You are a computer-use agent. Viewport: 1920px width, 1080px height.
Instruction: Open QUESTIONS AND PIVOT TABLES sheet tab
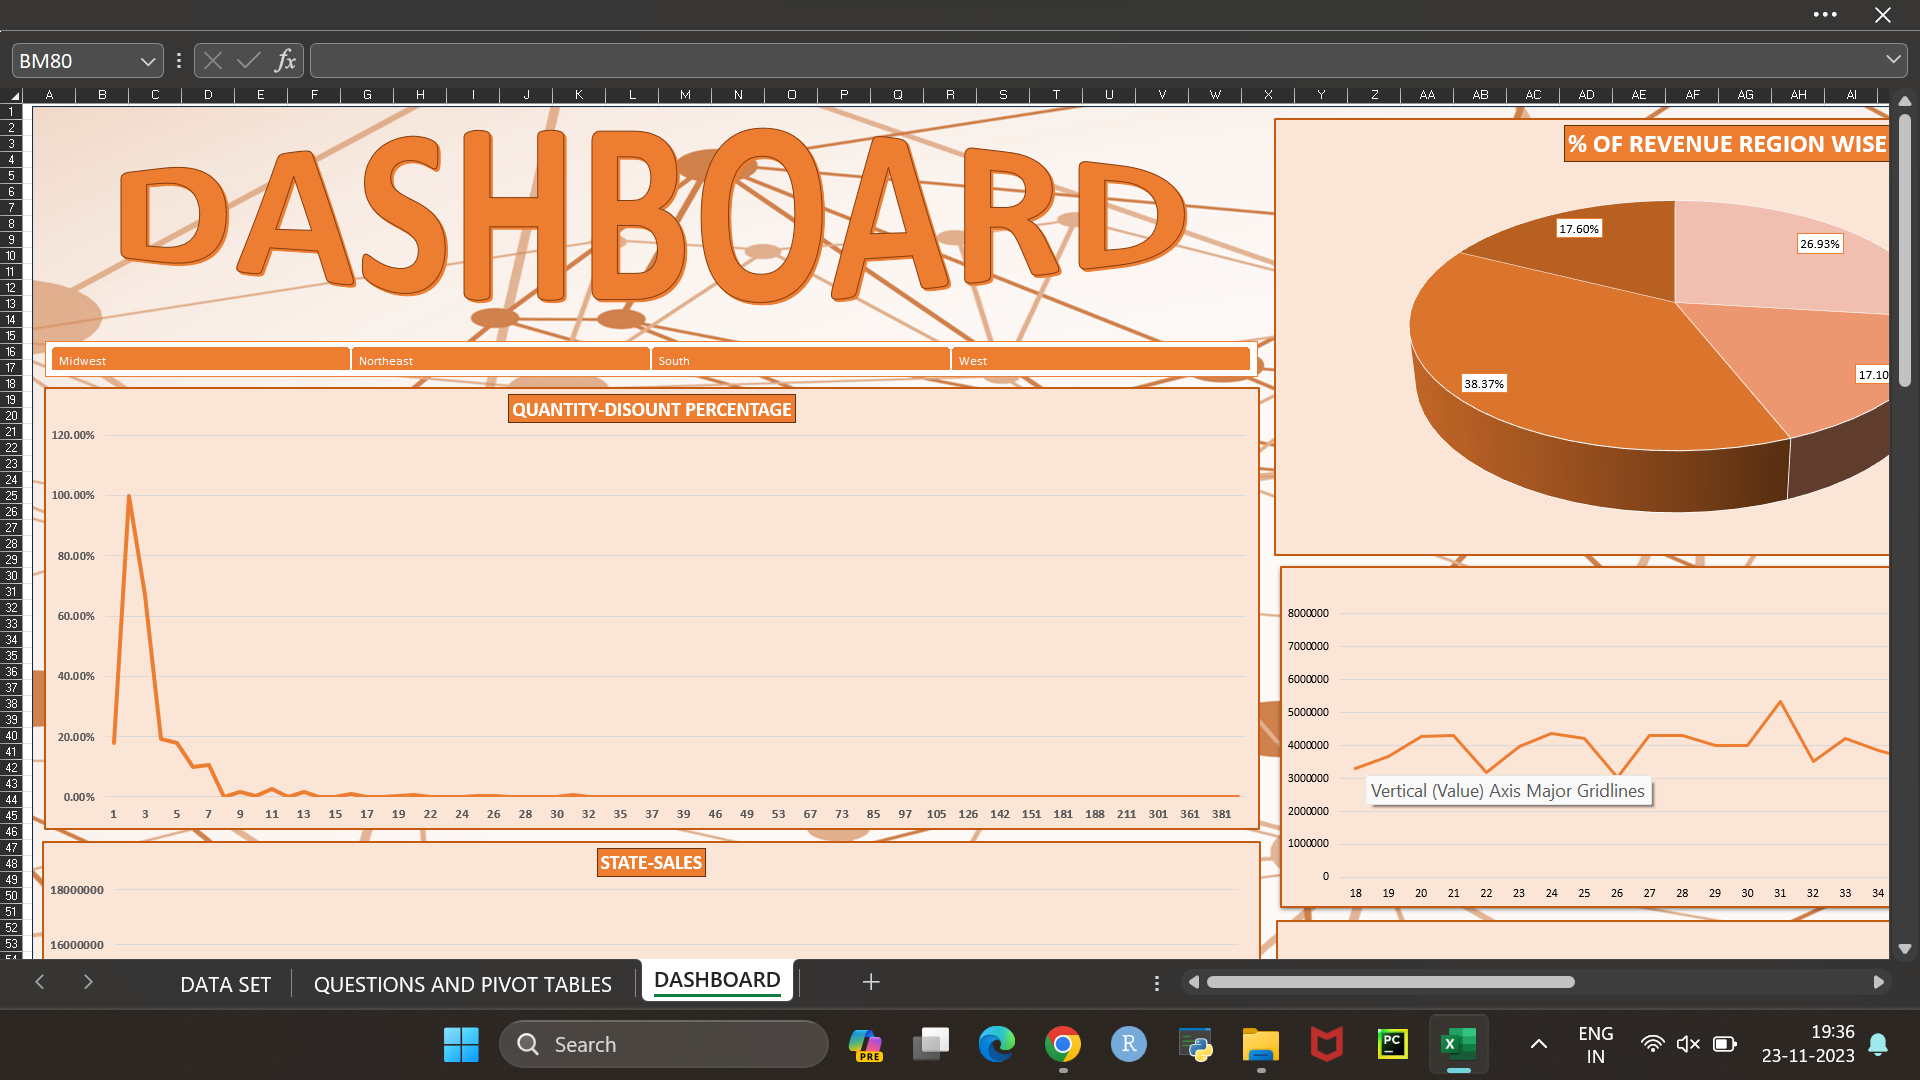click(462, 984)
